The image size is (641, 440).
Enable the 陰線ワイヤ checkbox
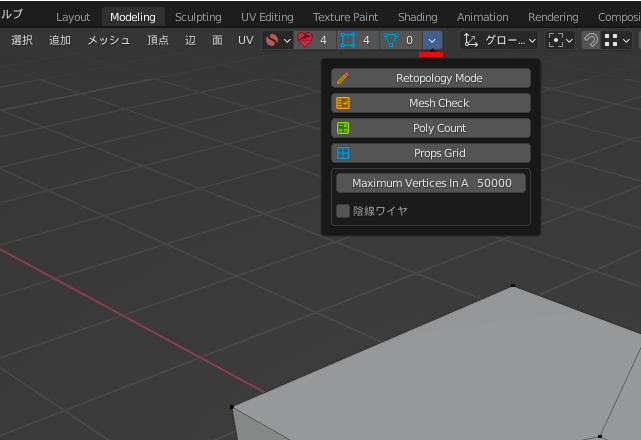point(343,211)
